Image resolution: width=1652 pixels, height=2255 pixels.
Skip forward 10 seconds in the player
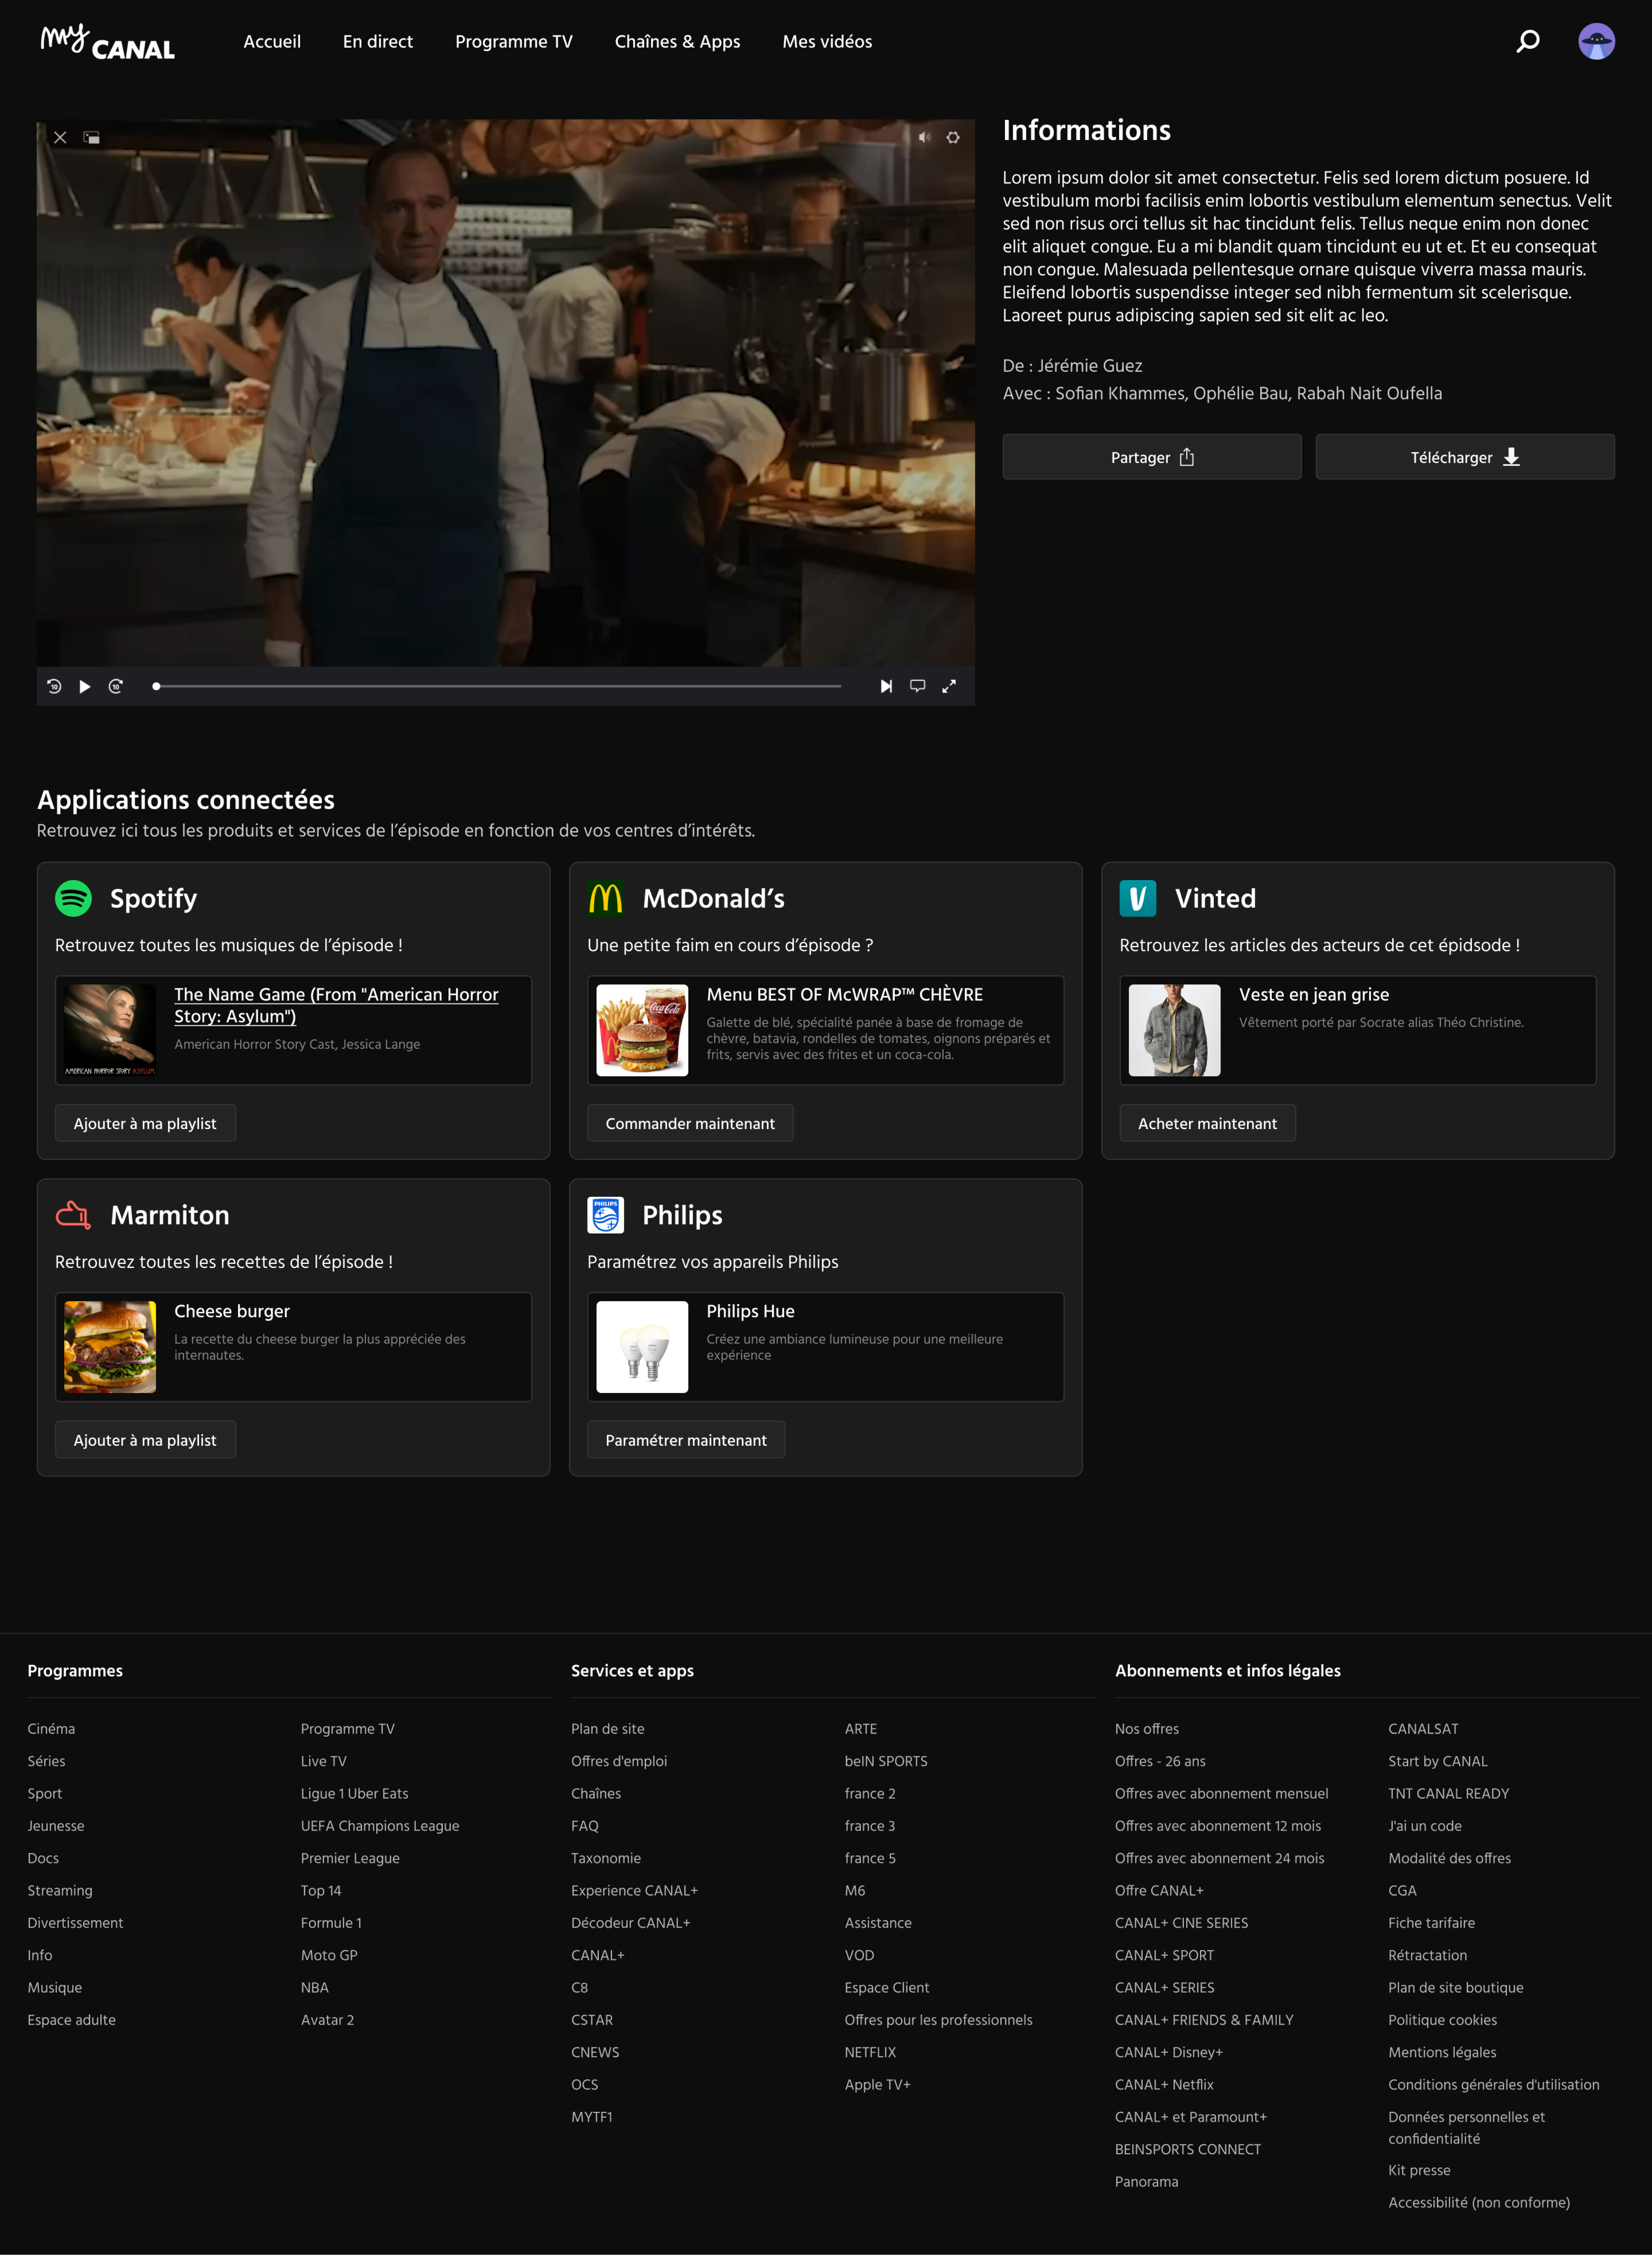[116, 686]
